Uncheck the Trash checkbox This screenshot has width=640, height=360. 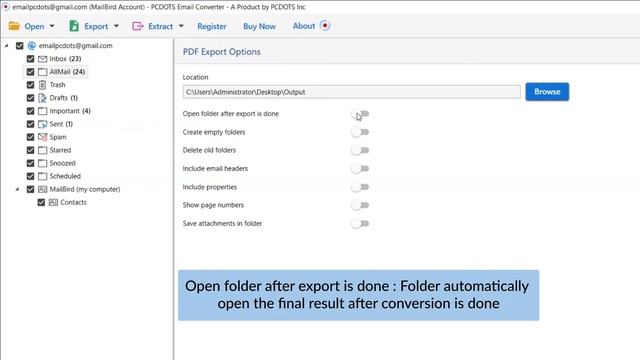coord(31,85)
